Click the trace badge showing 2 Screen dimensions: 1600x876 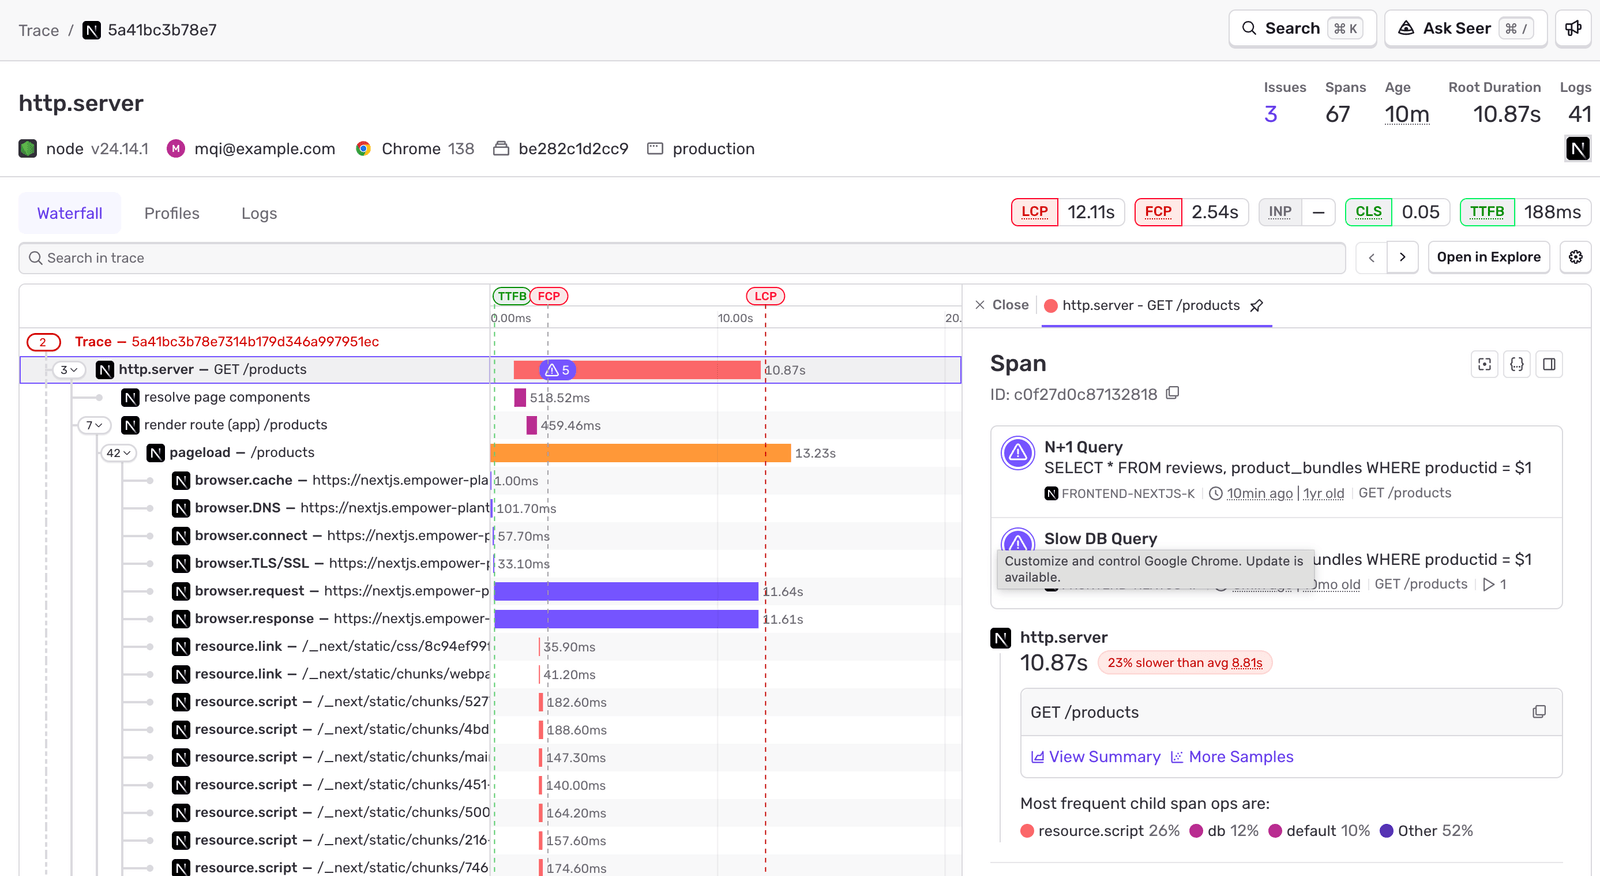[x=43, y=342]
